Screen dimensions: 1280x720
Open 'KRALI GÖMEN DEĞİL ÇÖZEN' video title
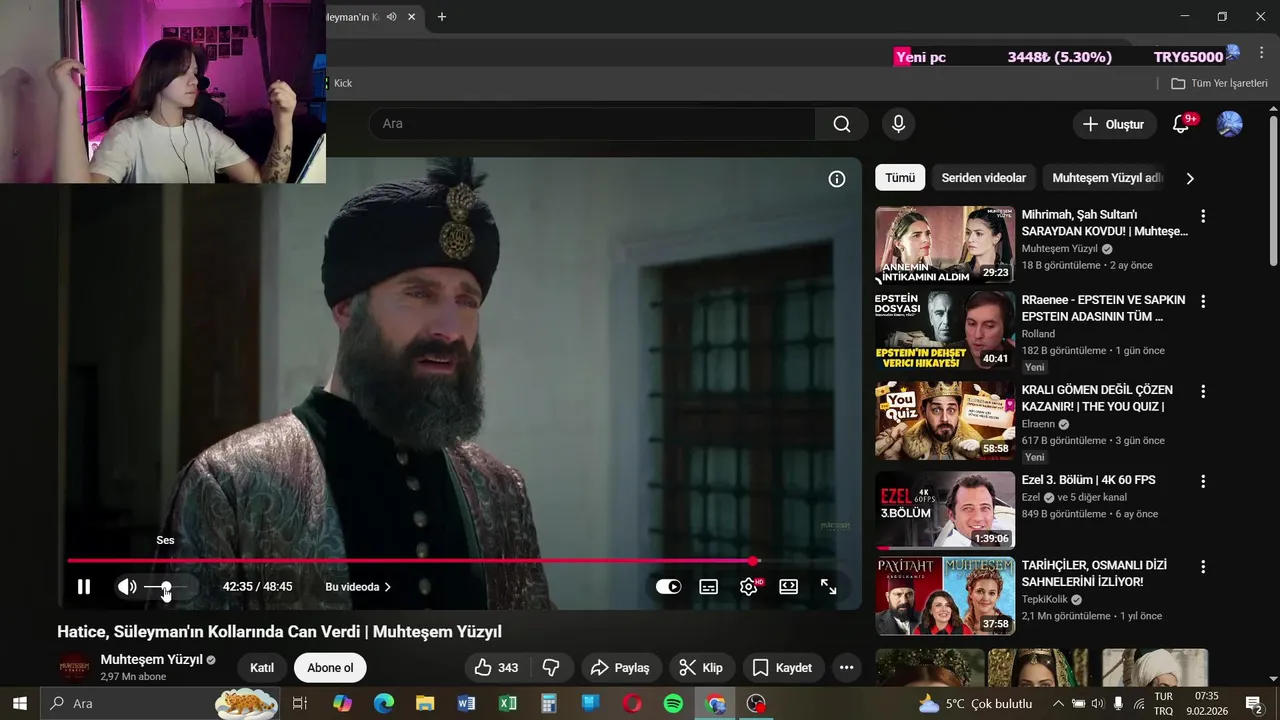[x=1097, y=398]
